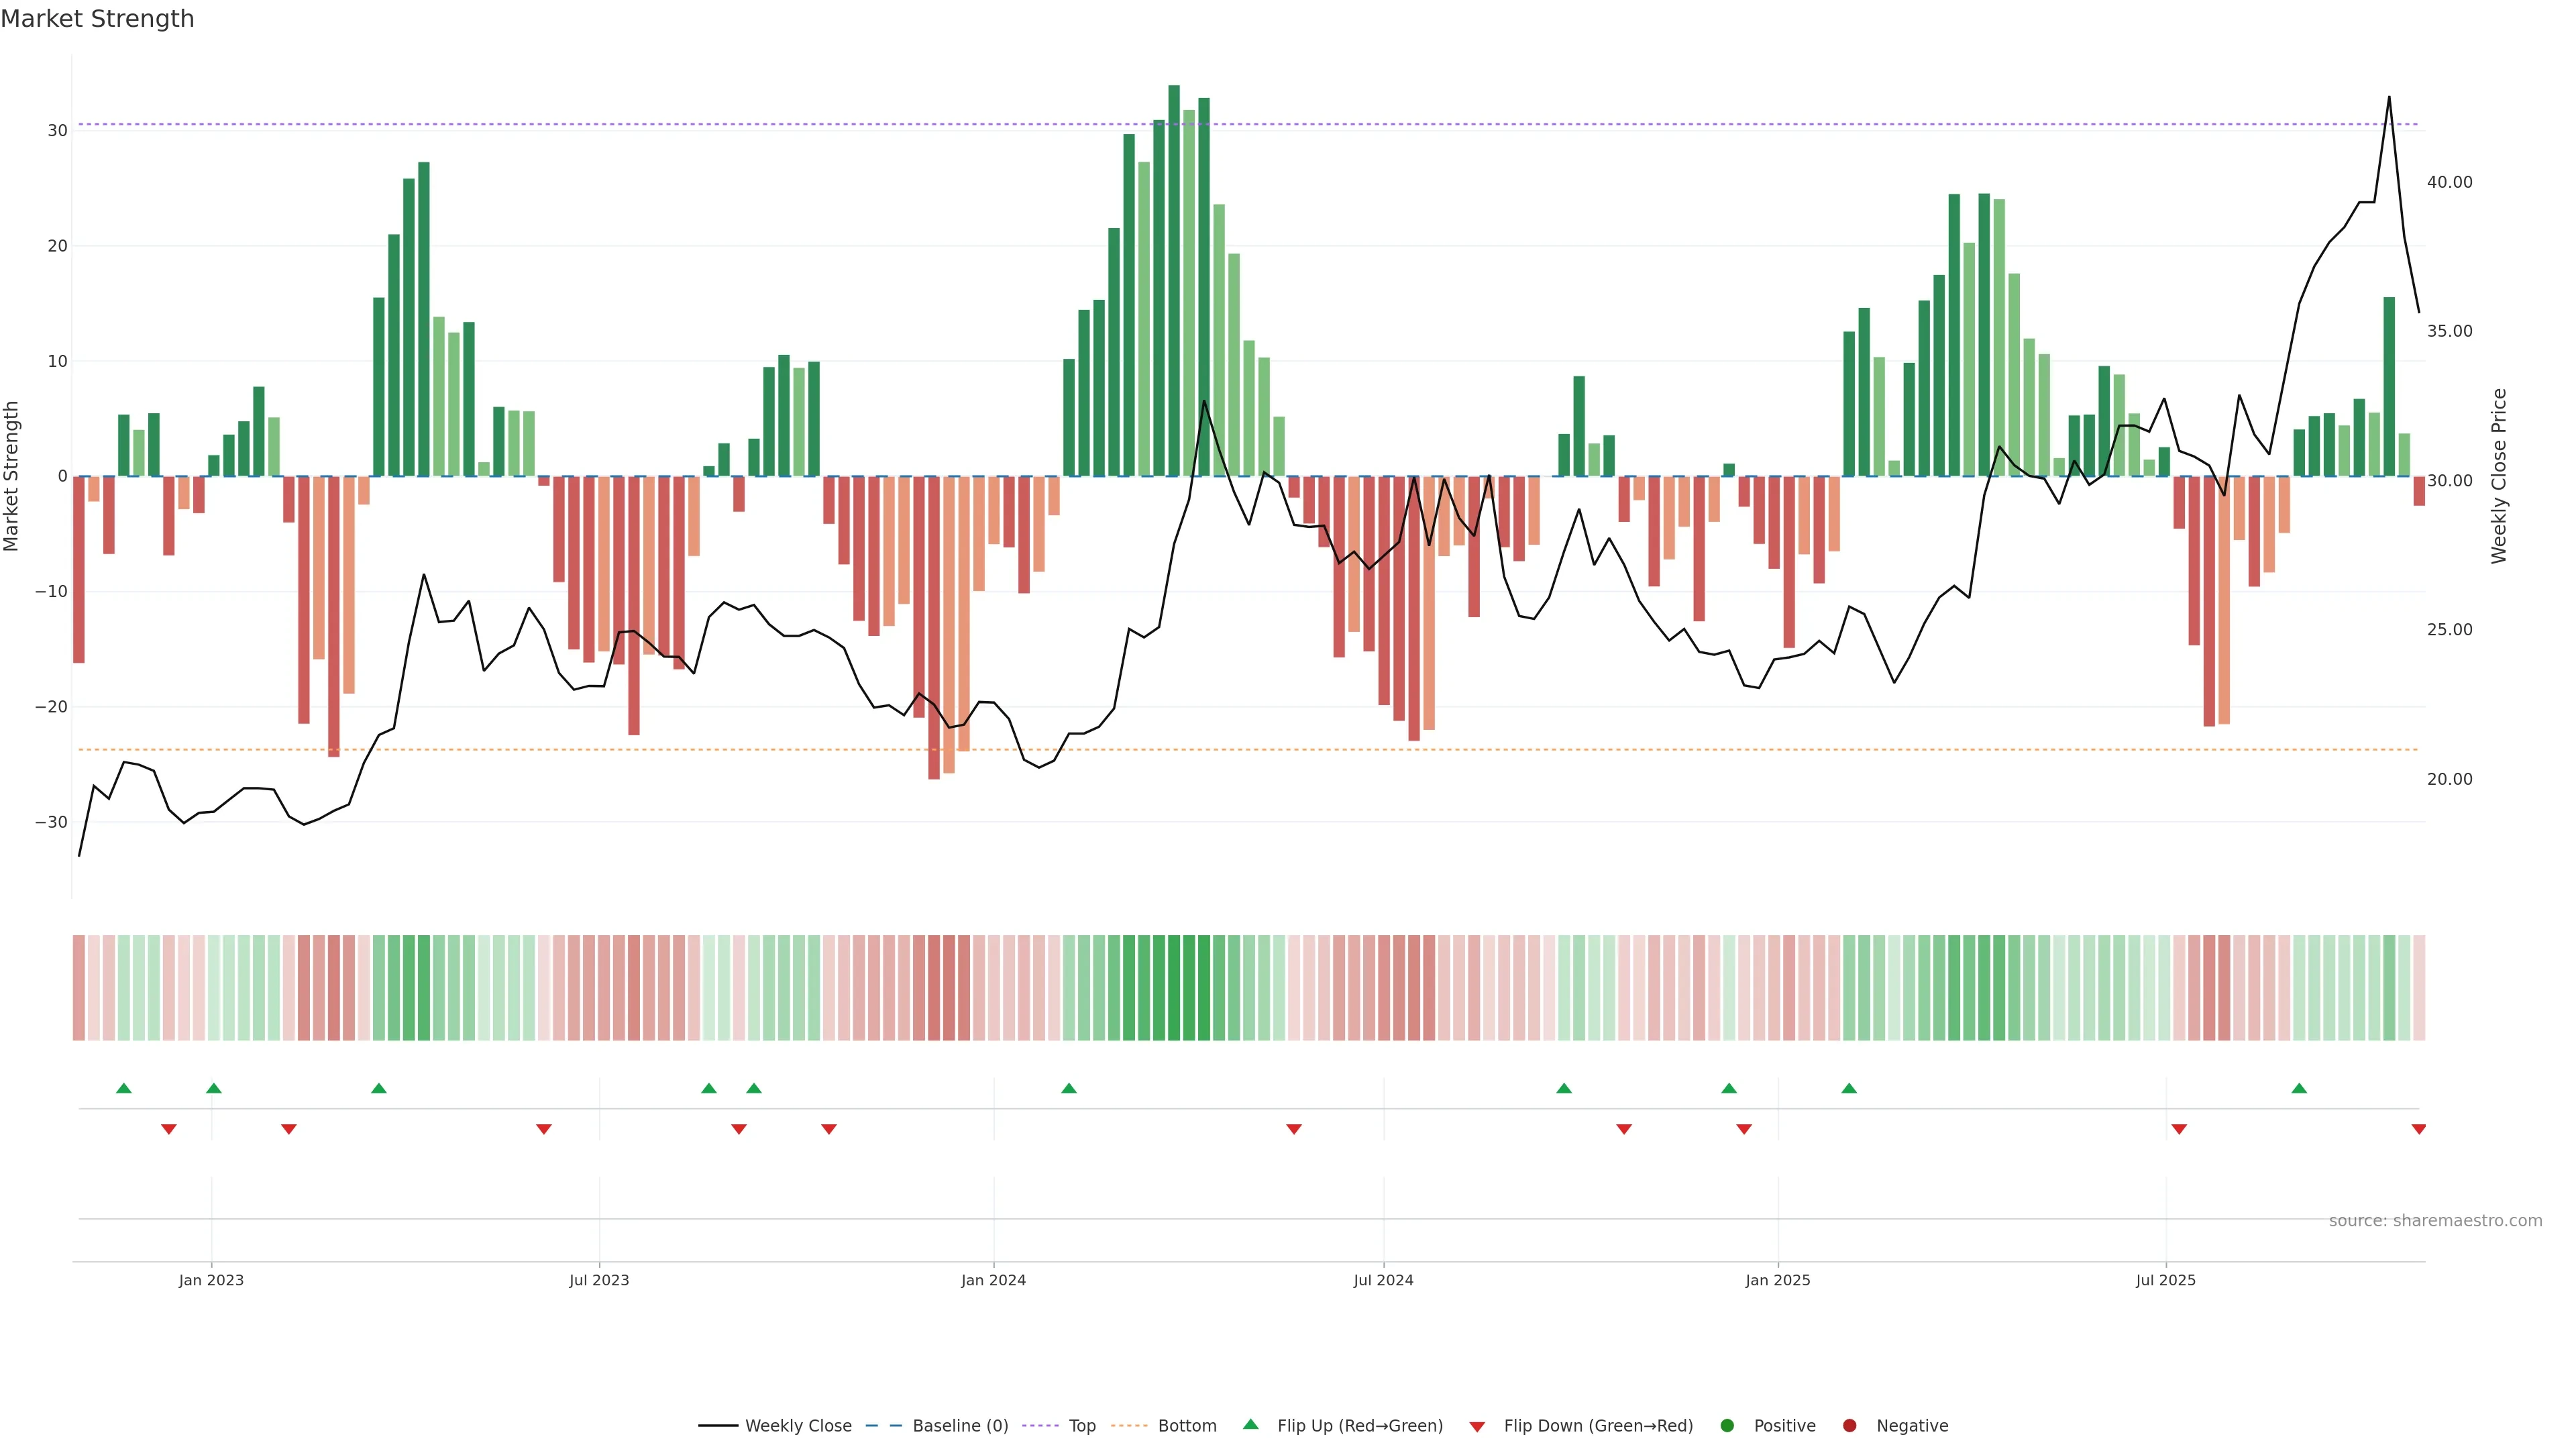Click the green flip-up marker just right of Jan 2024

1068,1088
